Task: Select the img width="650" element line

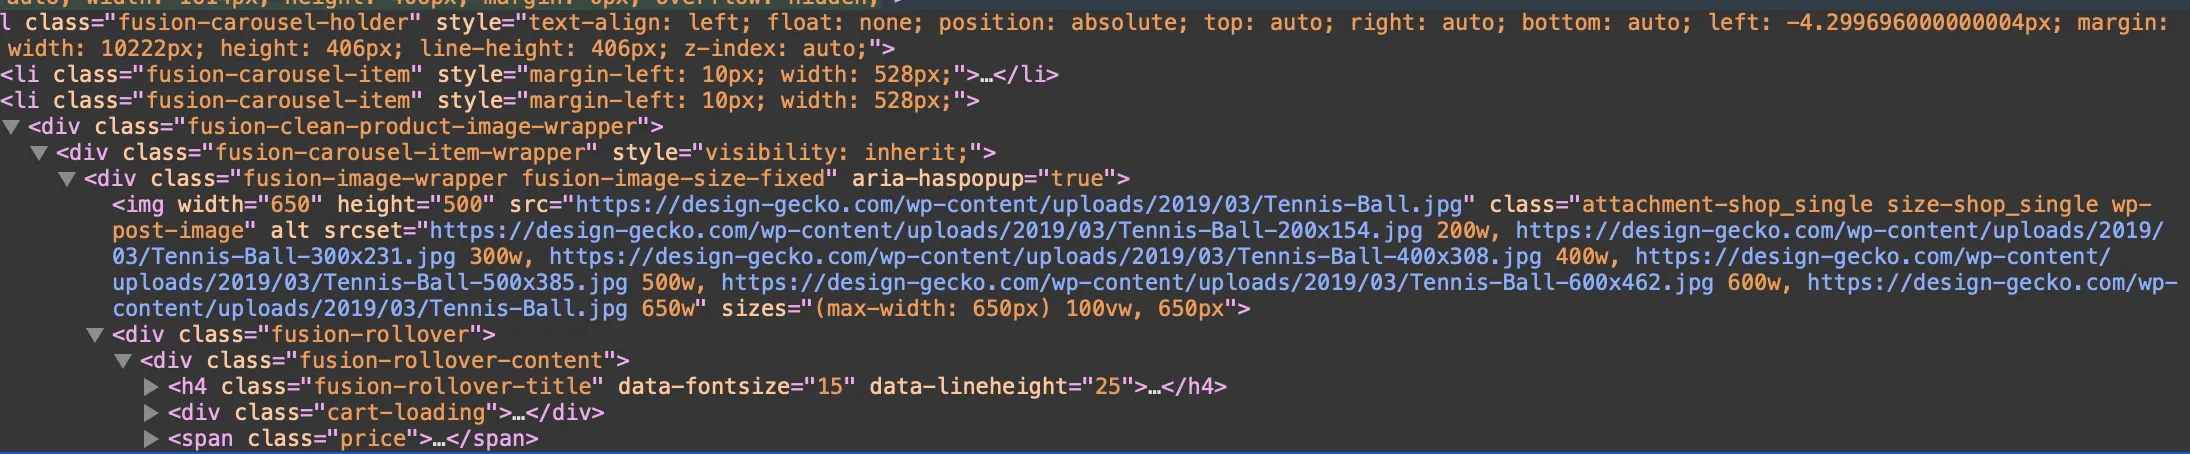Action: (1145, 257)
